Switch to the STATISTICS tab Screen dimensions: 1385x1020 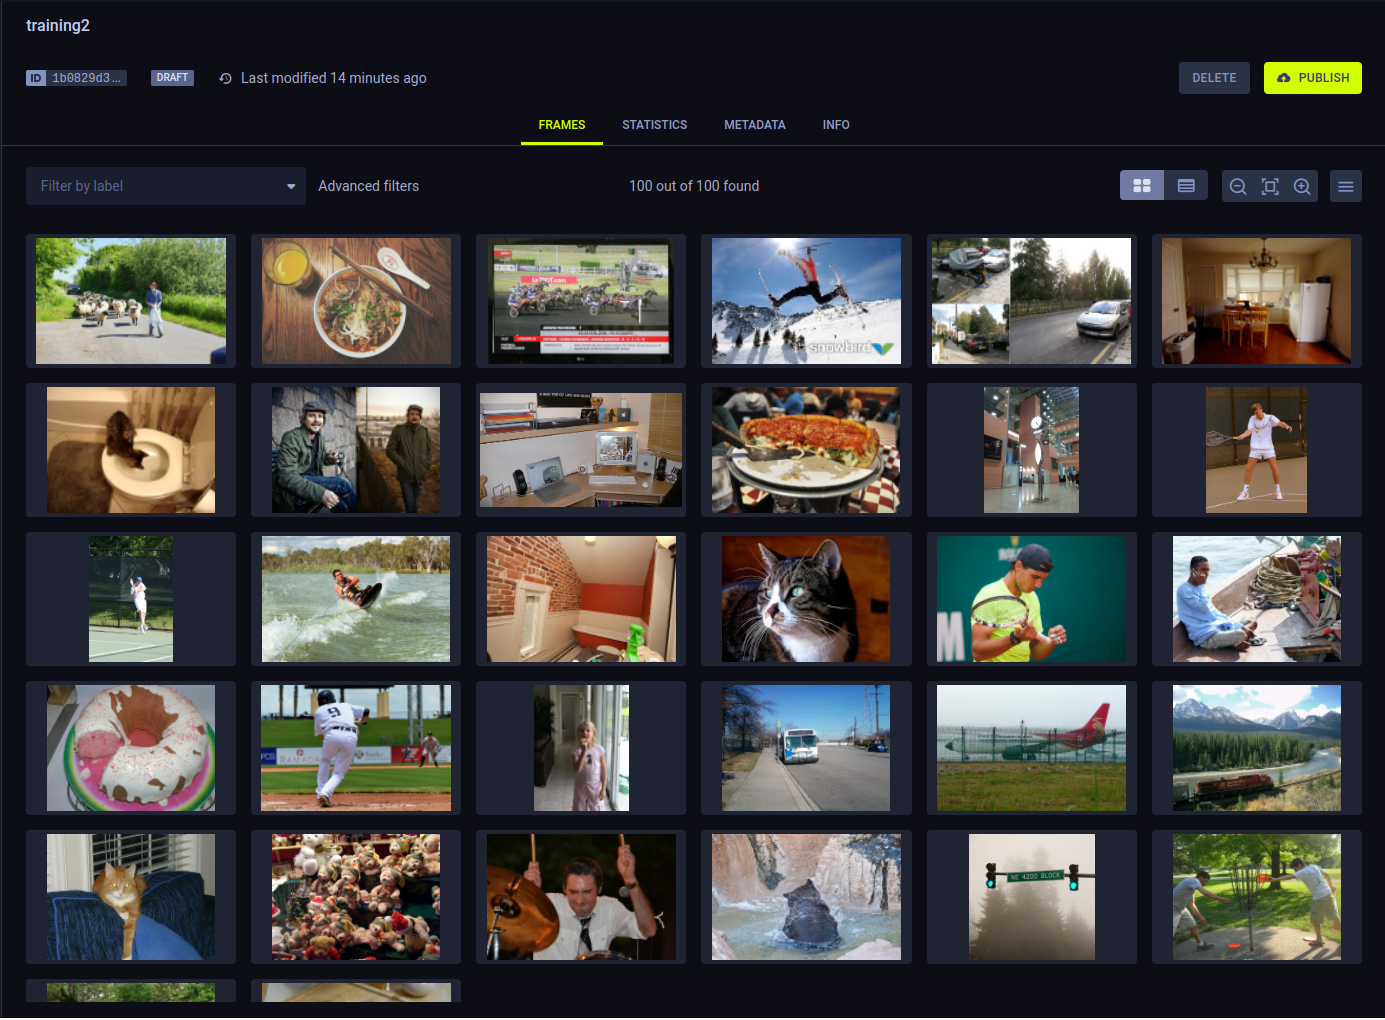point(654,124)
